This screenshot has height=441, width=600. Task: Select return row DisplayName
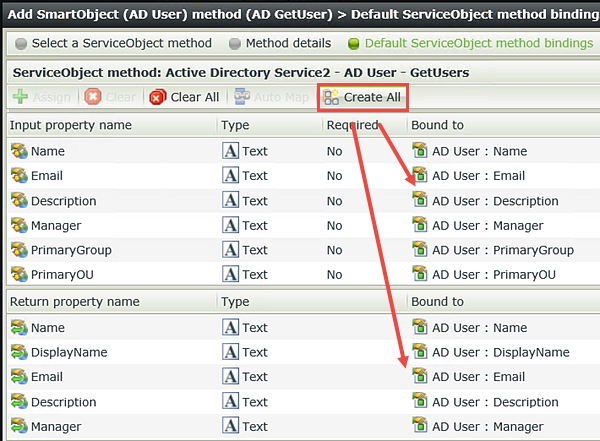[x=304, y=352]
